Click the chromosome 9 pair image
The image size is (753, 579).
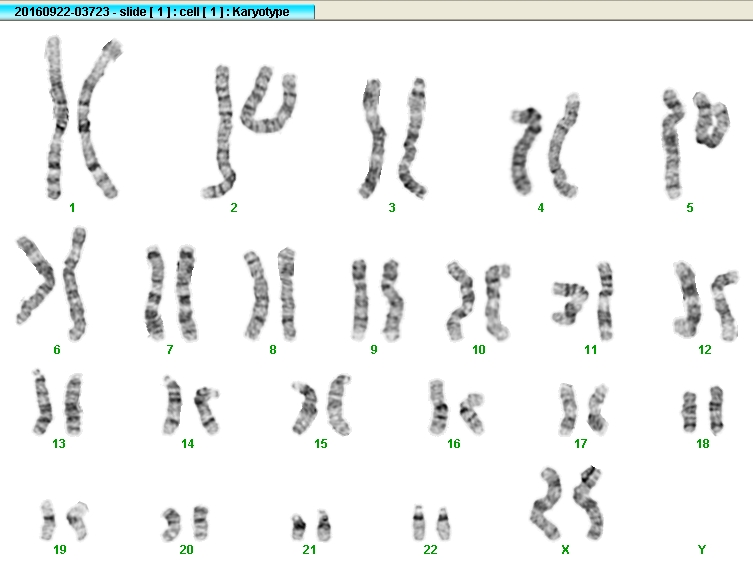(x=378, y=300)
